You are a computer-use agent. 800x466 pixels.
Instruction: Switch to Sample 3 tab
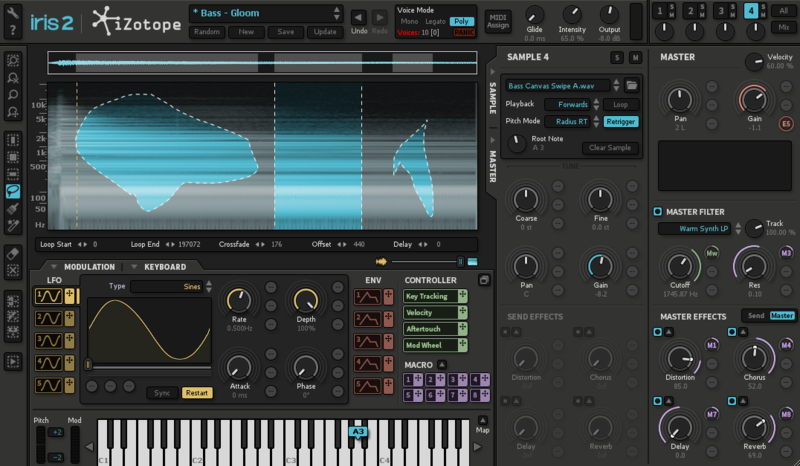[x=721, y=11]
